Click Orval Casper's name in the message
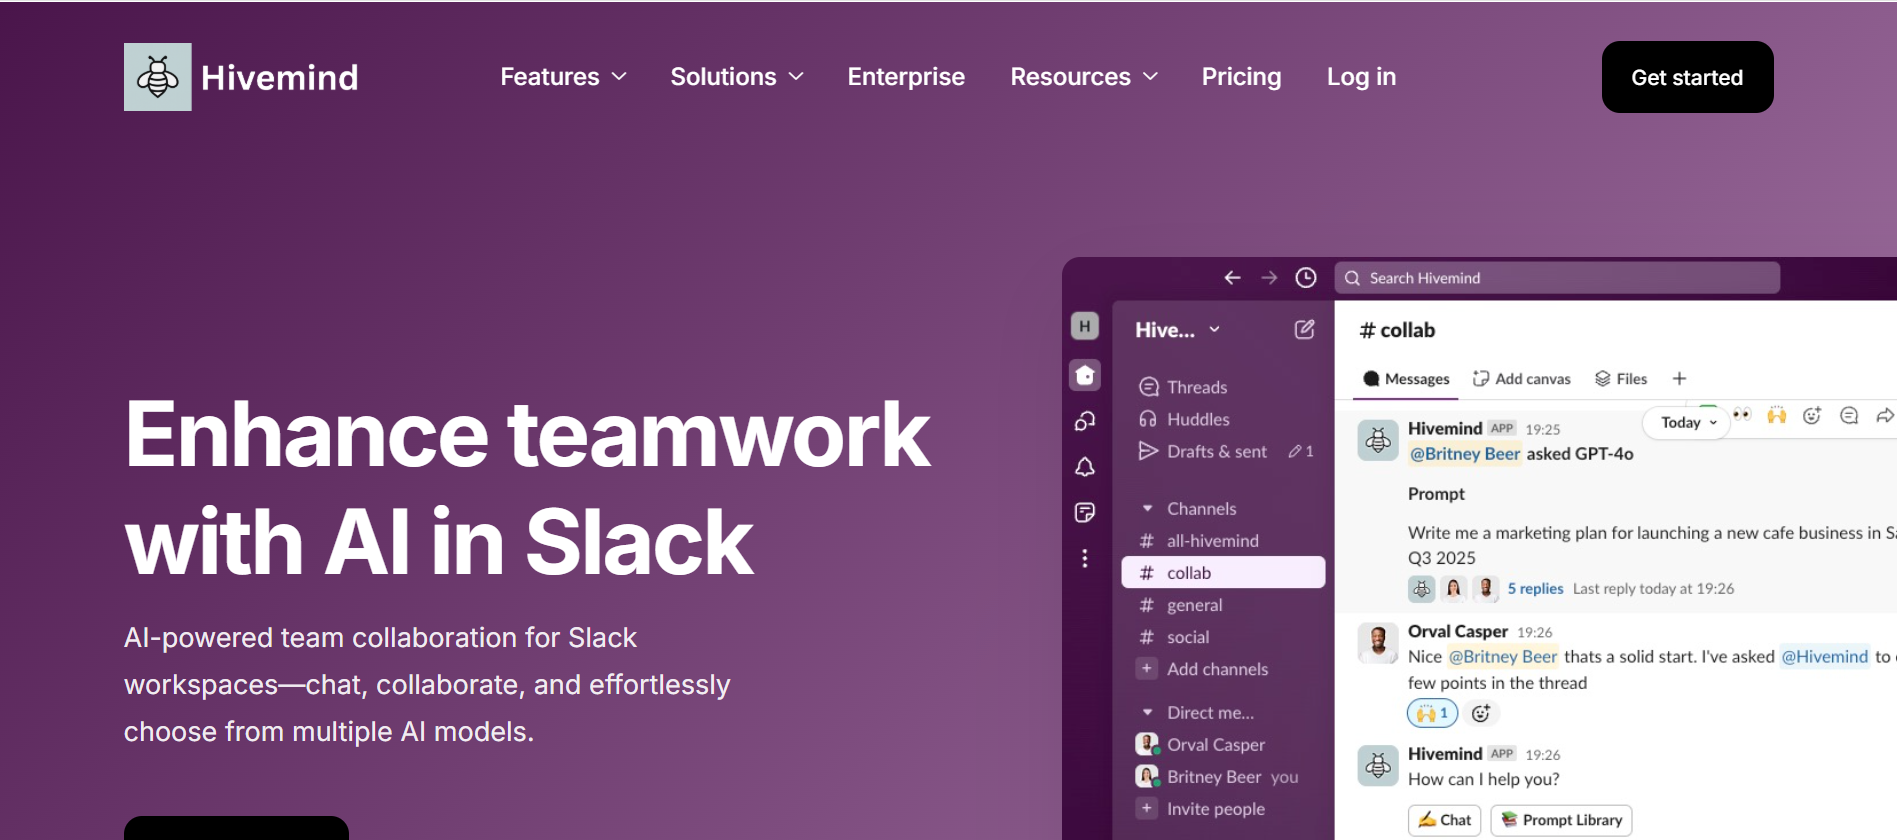 [x=1457, y=631]
